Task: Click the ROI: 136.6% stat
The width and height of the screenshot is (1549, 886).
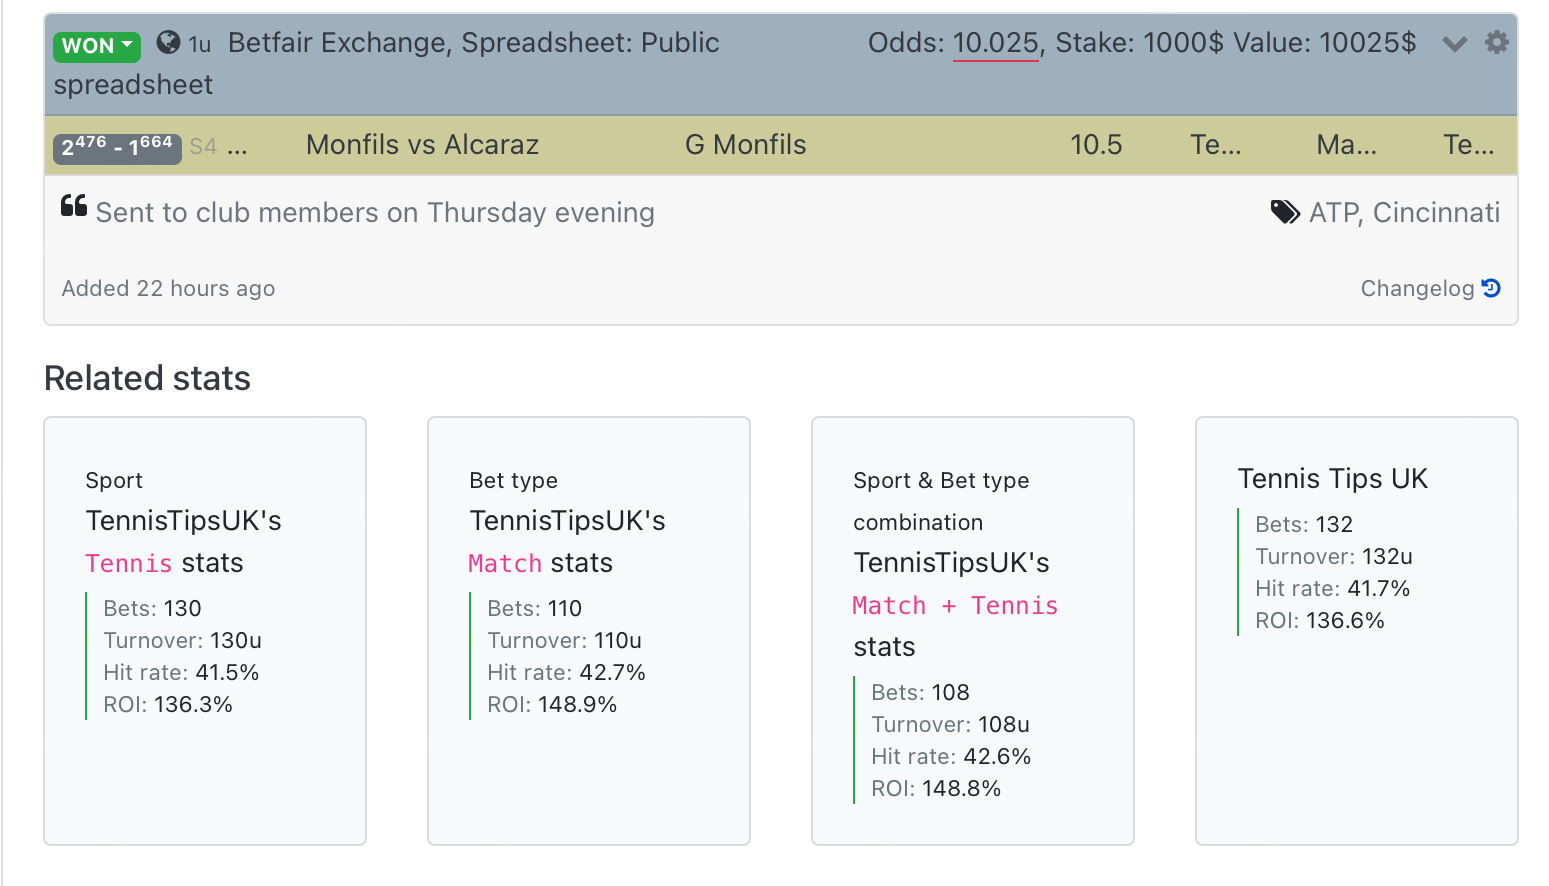Action: click(1320, 620)
